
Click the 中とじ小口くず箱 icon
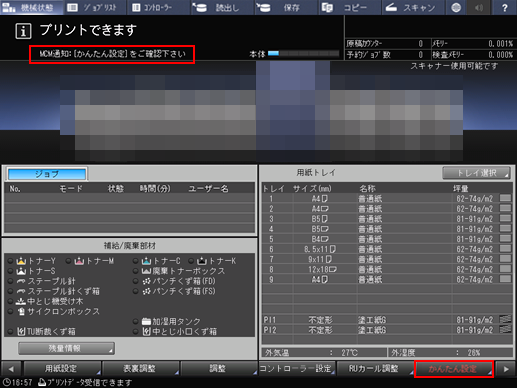(147, 331)
